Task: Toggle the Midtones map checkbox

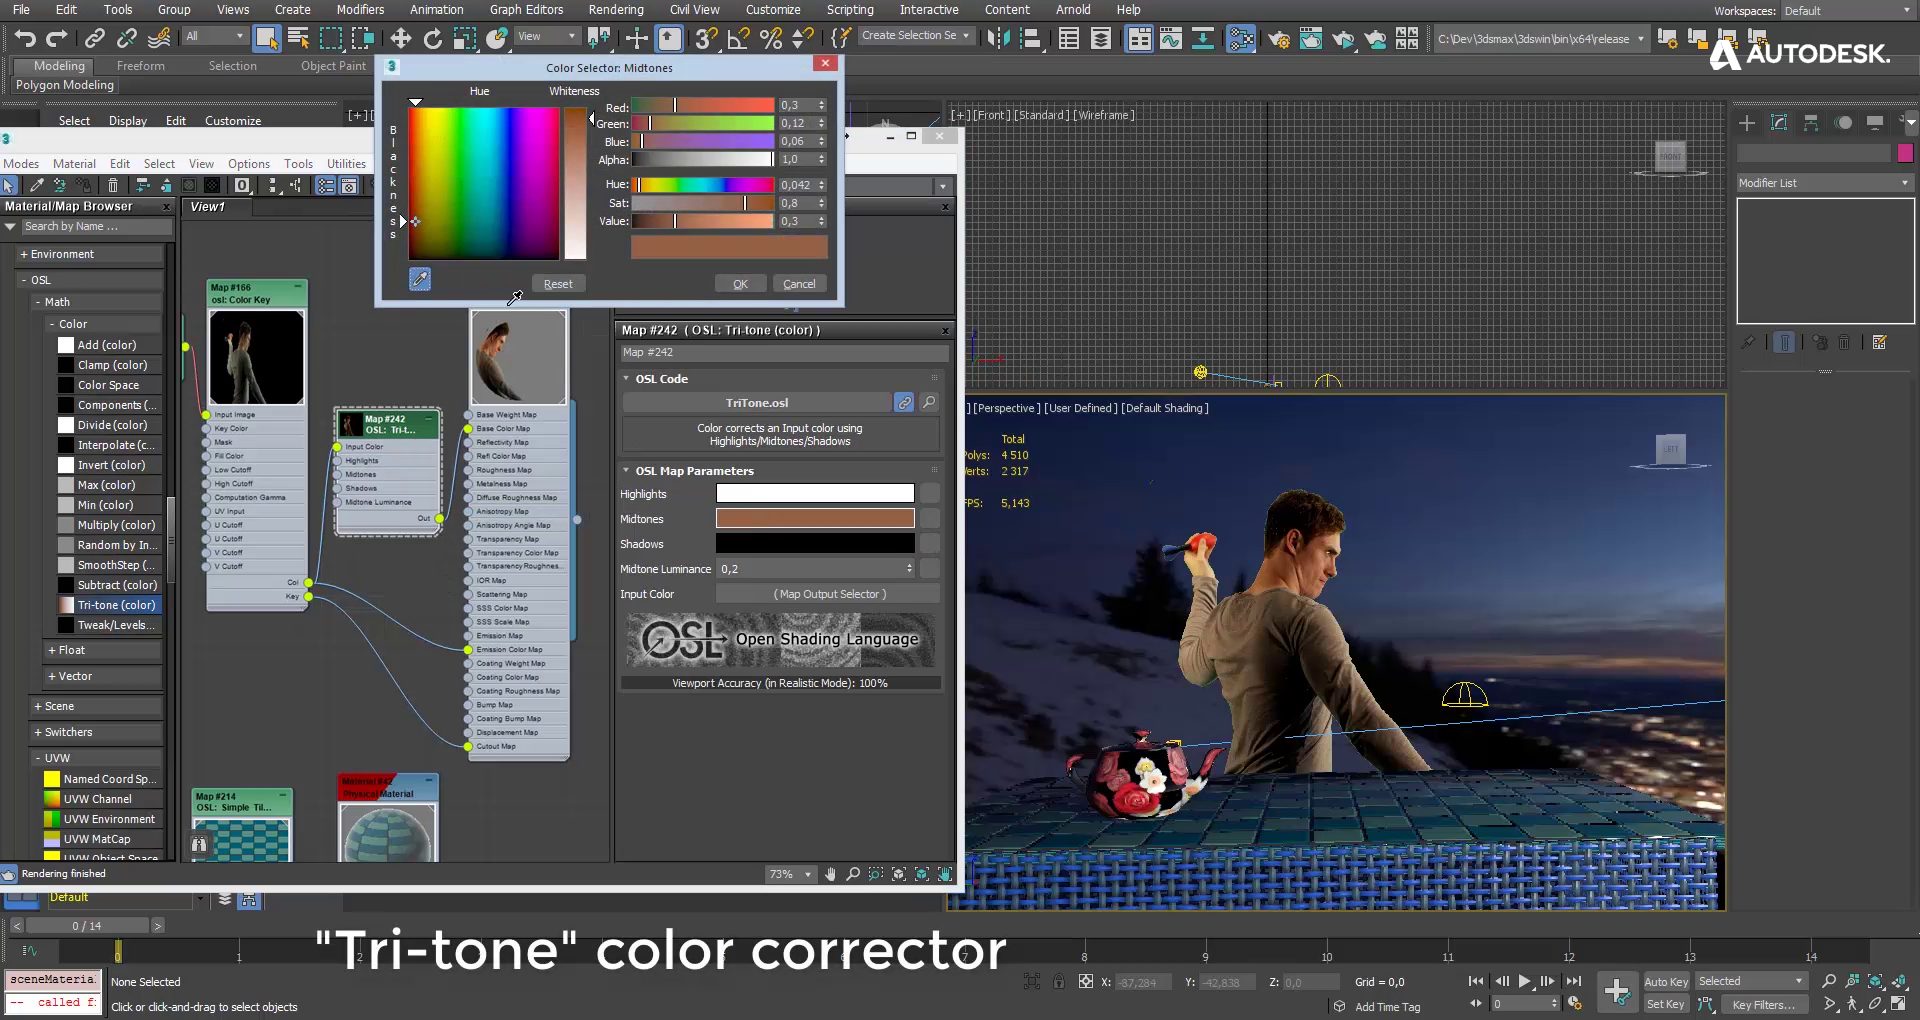Action: click(930, 518)
